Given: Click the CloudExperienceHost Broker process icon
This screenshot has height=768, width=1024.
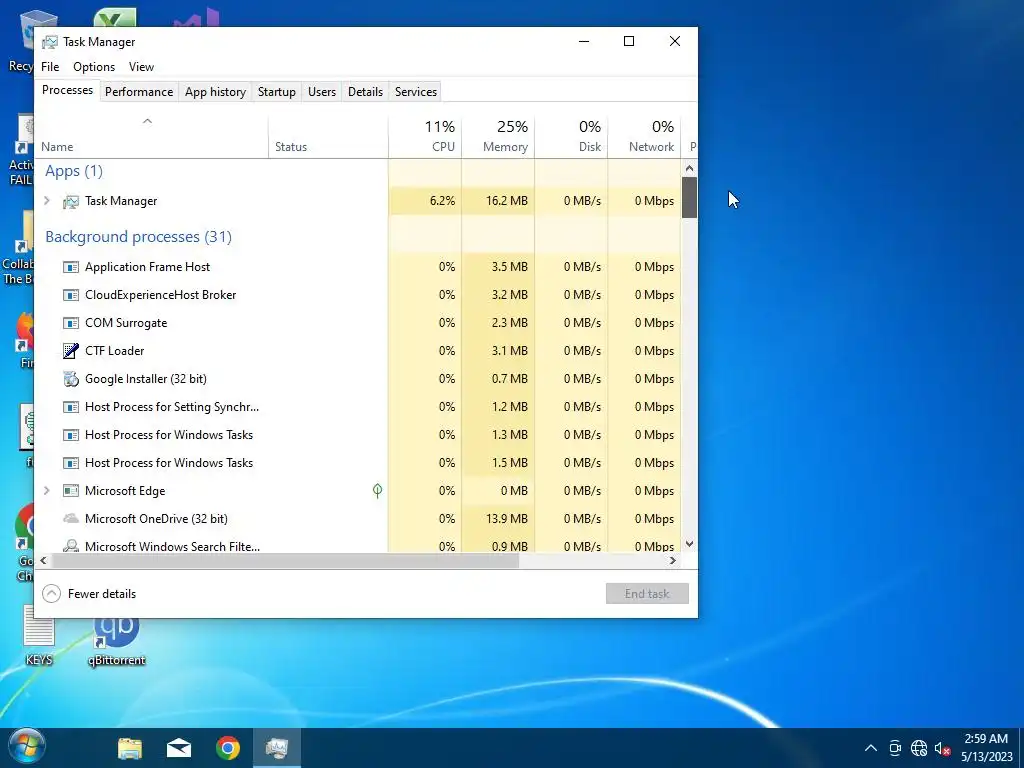Looking at the screenshot, I should coord(71,295).
